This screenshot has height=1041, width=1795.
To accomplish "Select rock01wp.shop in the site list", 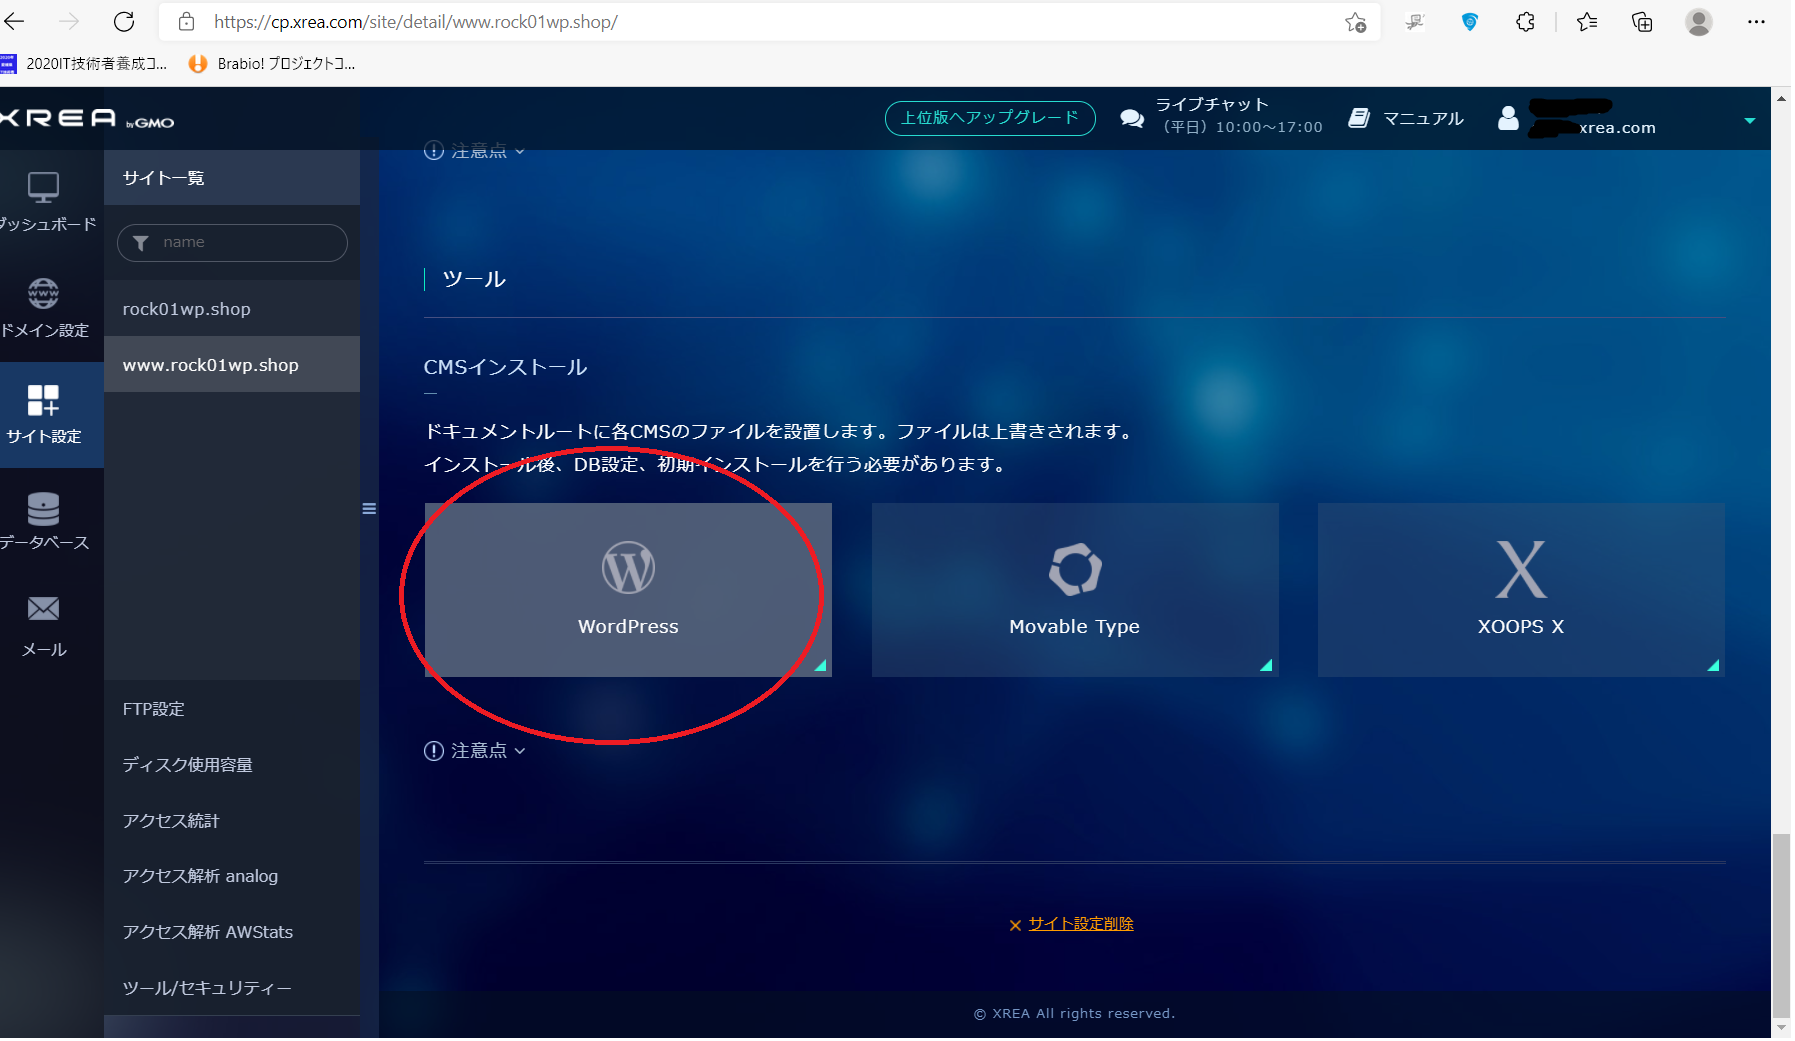I will tap(232, 309).
